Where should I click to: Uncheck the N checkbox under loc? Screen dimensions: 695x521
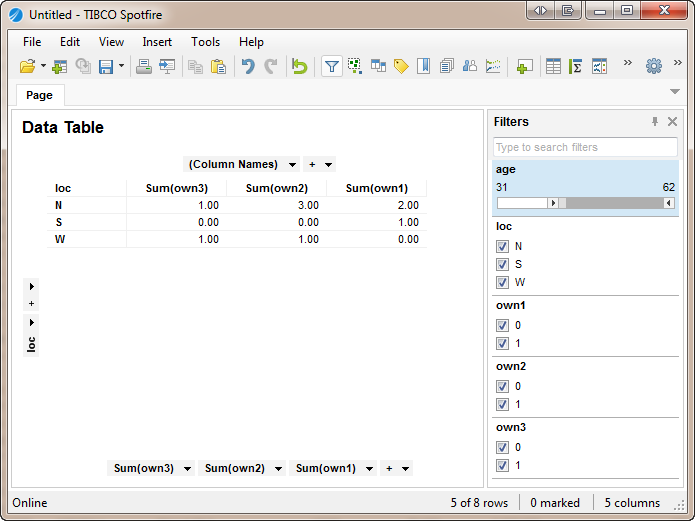click(503, 246)
